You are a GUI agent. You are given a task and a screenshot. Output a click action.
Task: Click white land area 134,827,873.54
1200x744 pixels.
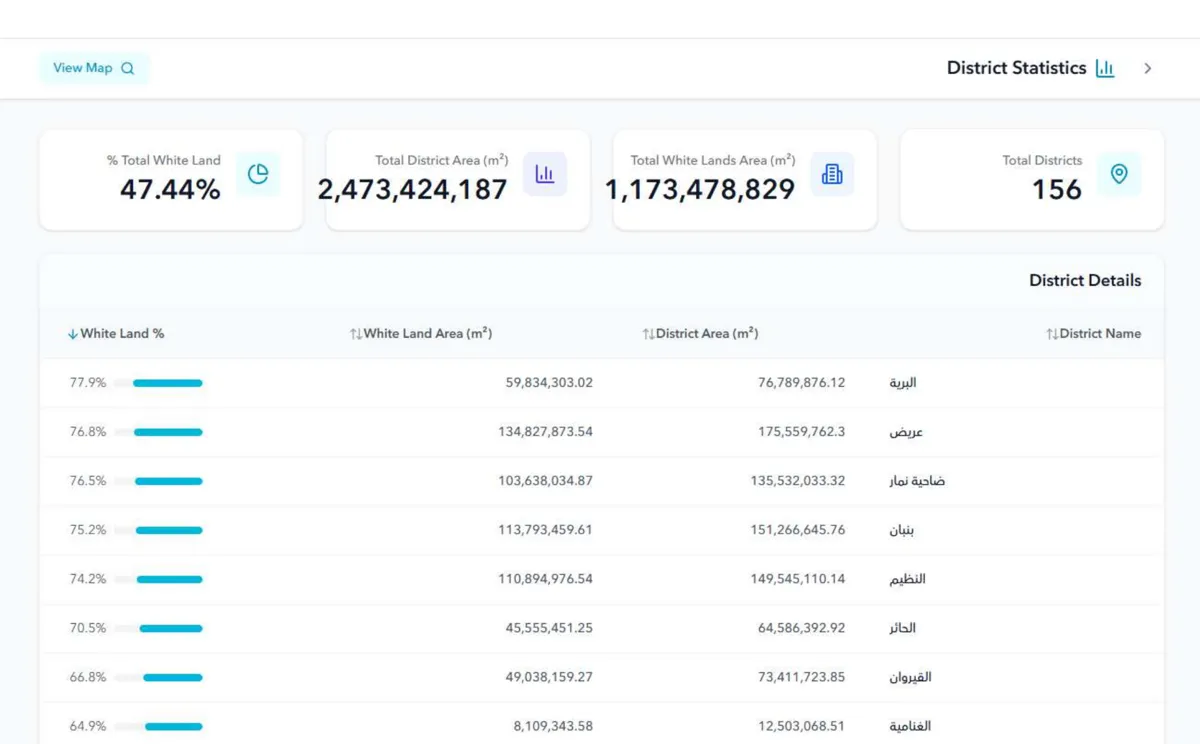(545, 432)
